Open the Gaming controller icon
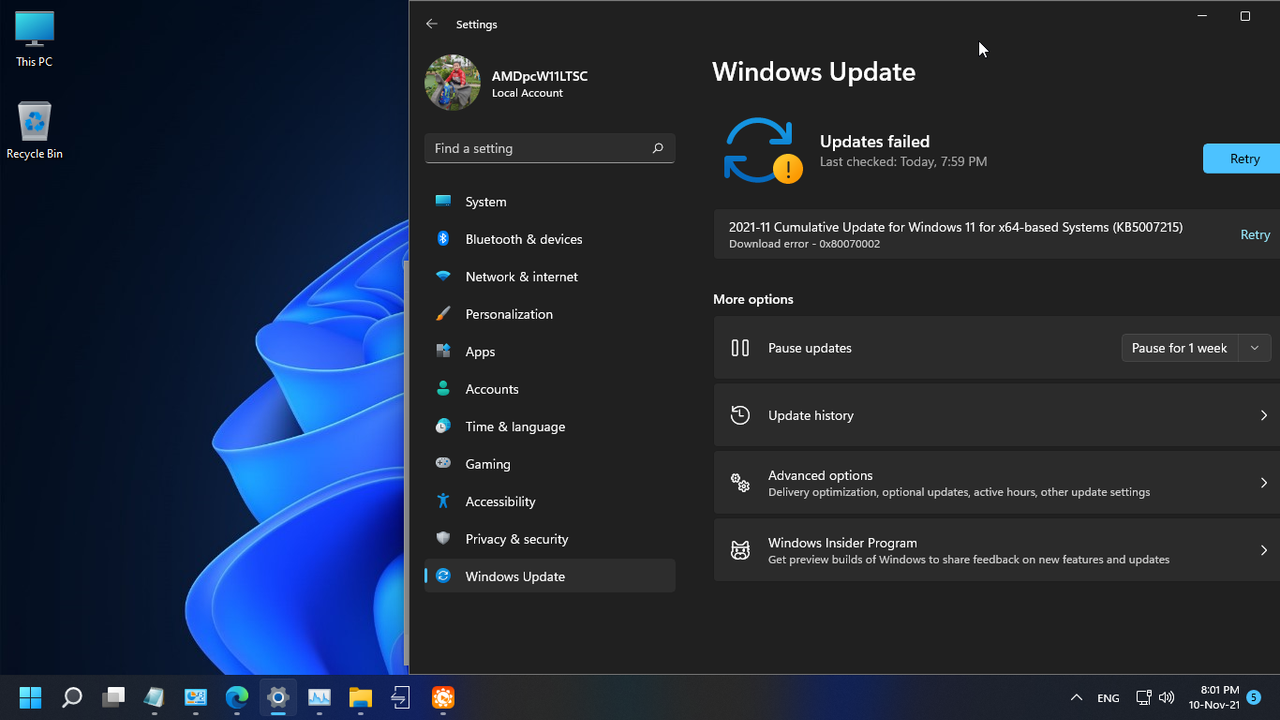The image size is (1280, 720). 443,463
